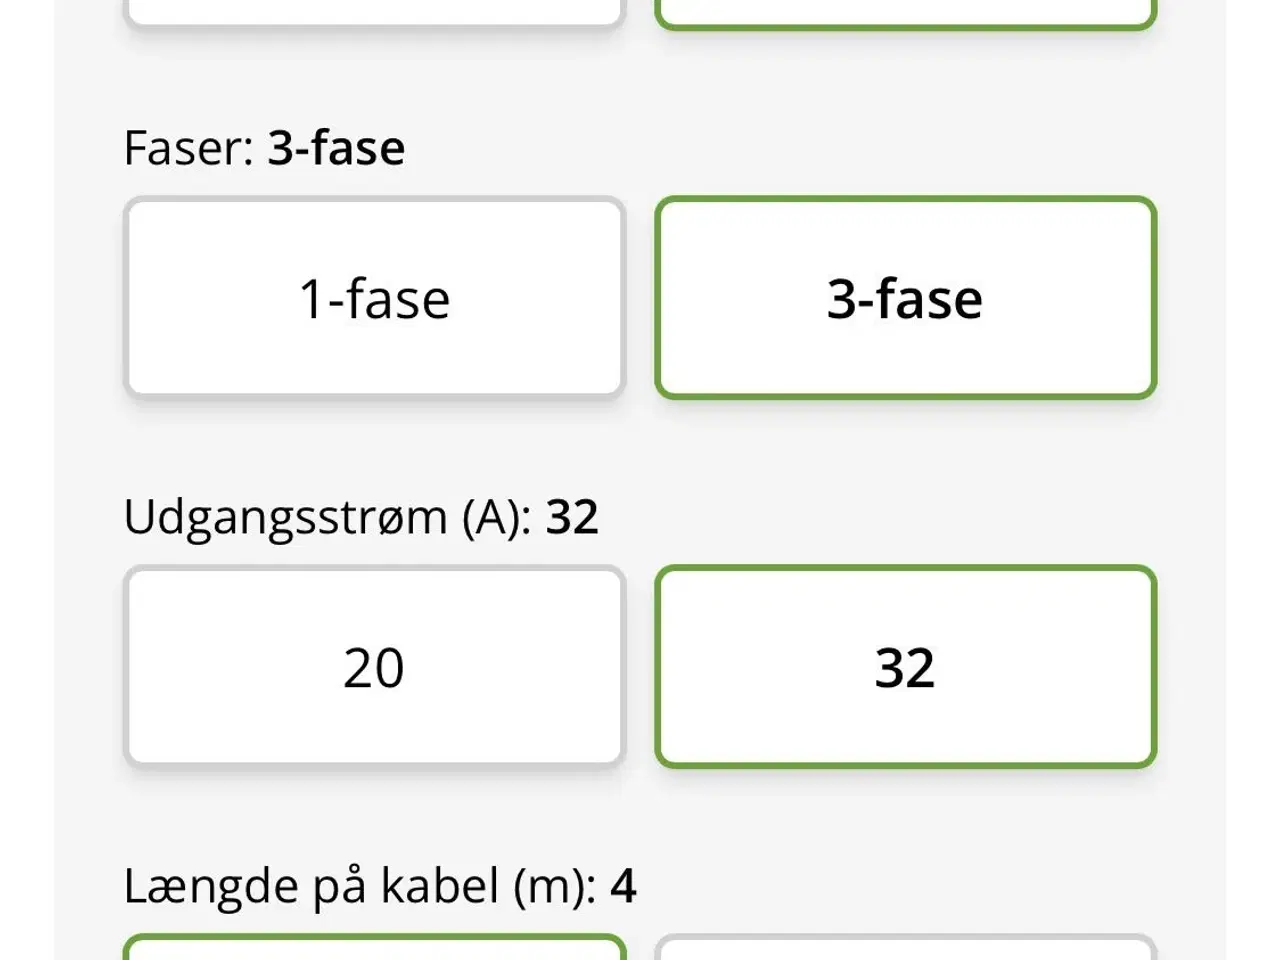The image size is (1280, 960).
Task: Set Udgangsstrøm to the lower value
Action: pos(374,666)
